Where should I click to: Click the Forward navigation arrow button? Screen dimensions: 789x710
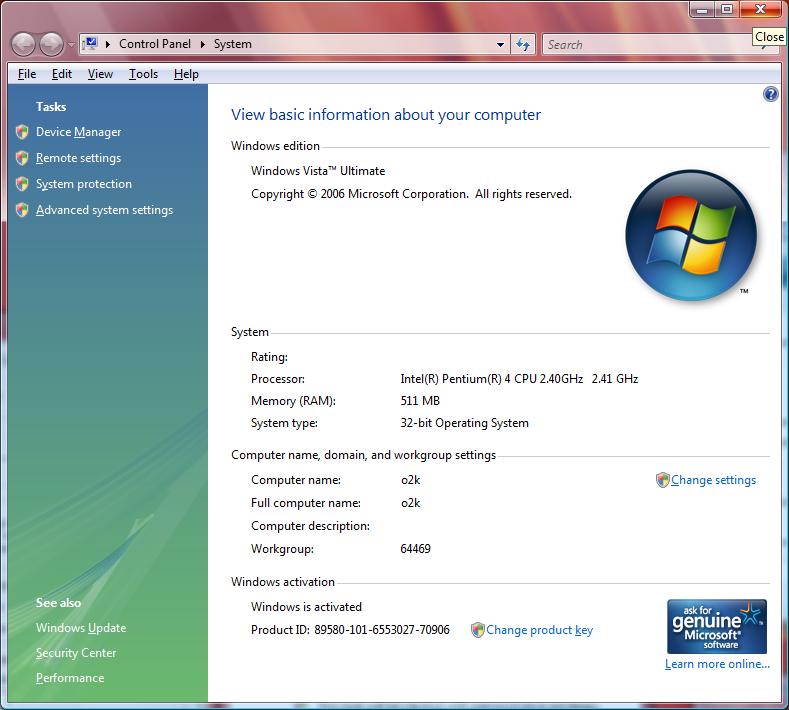(x=51, y=44)
